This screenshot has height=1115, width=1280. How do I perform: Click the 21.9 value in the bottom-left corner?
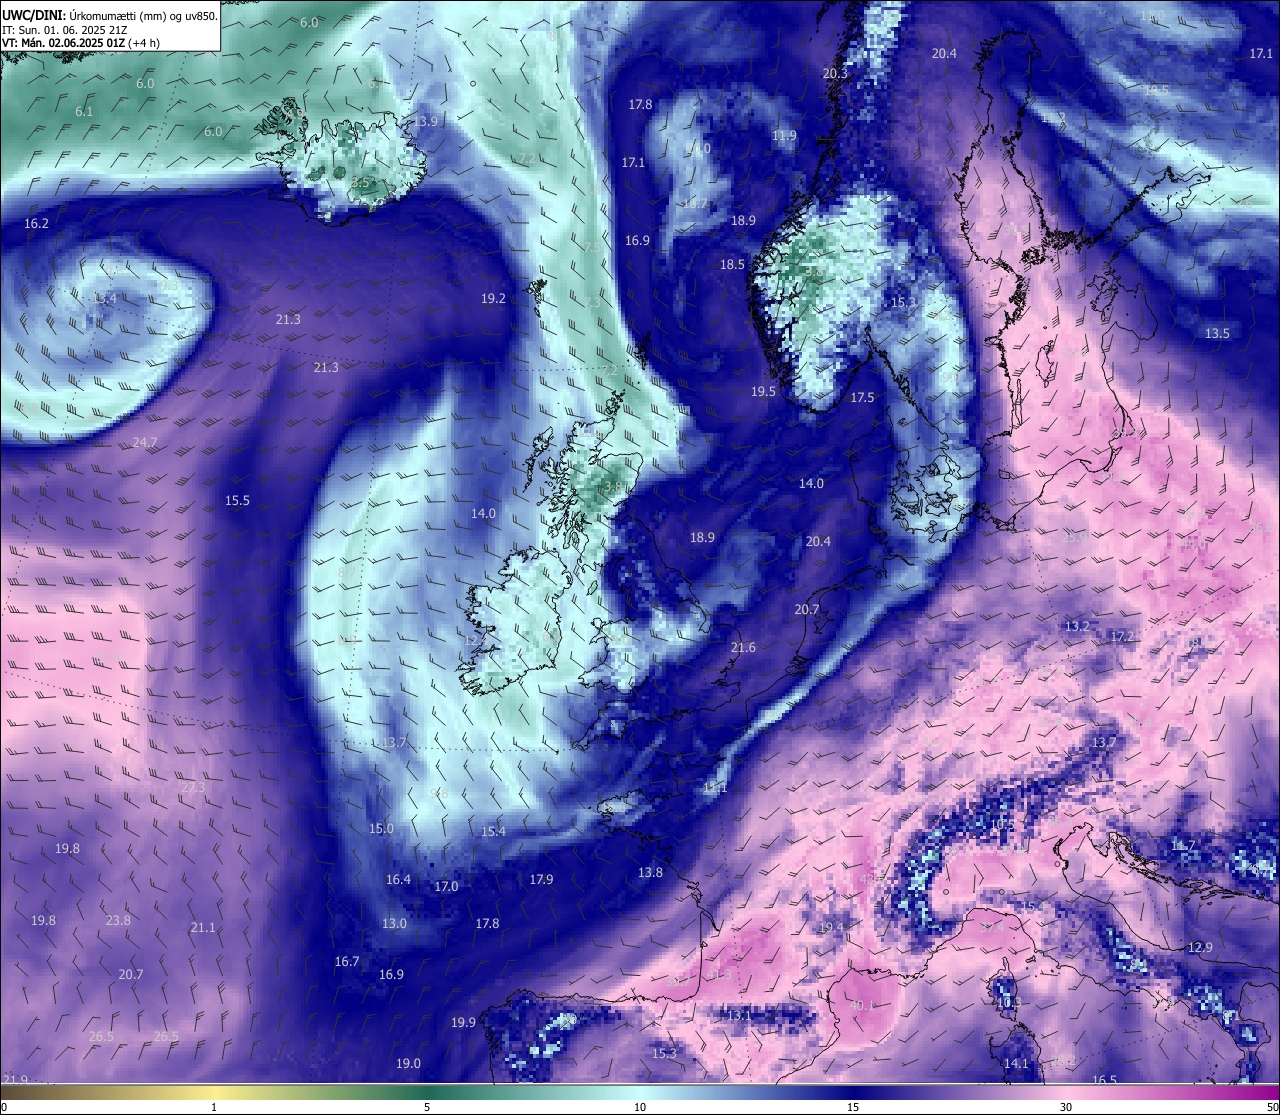coord(15,1079)
